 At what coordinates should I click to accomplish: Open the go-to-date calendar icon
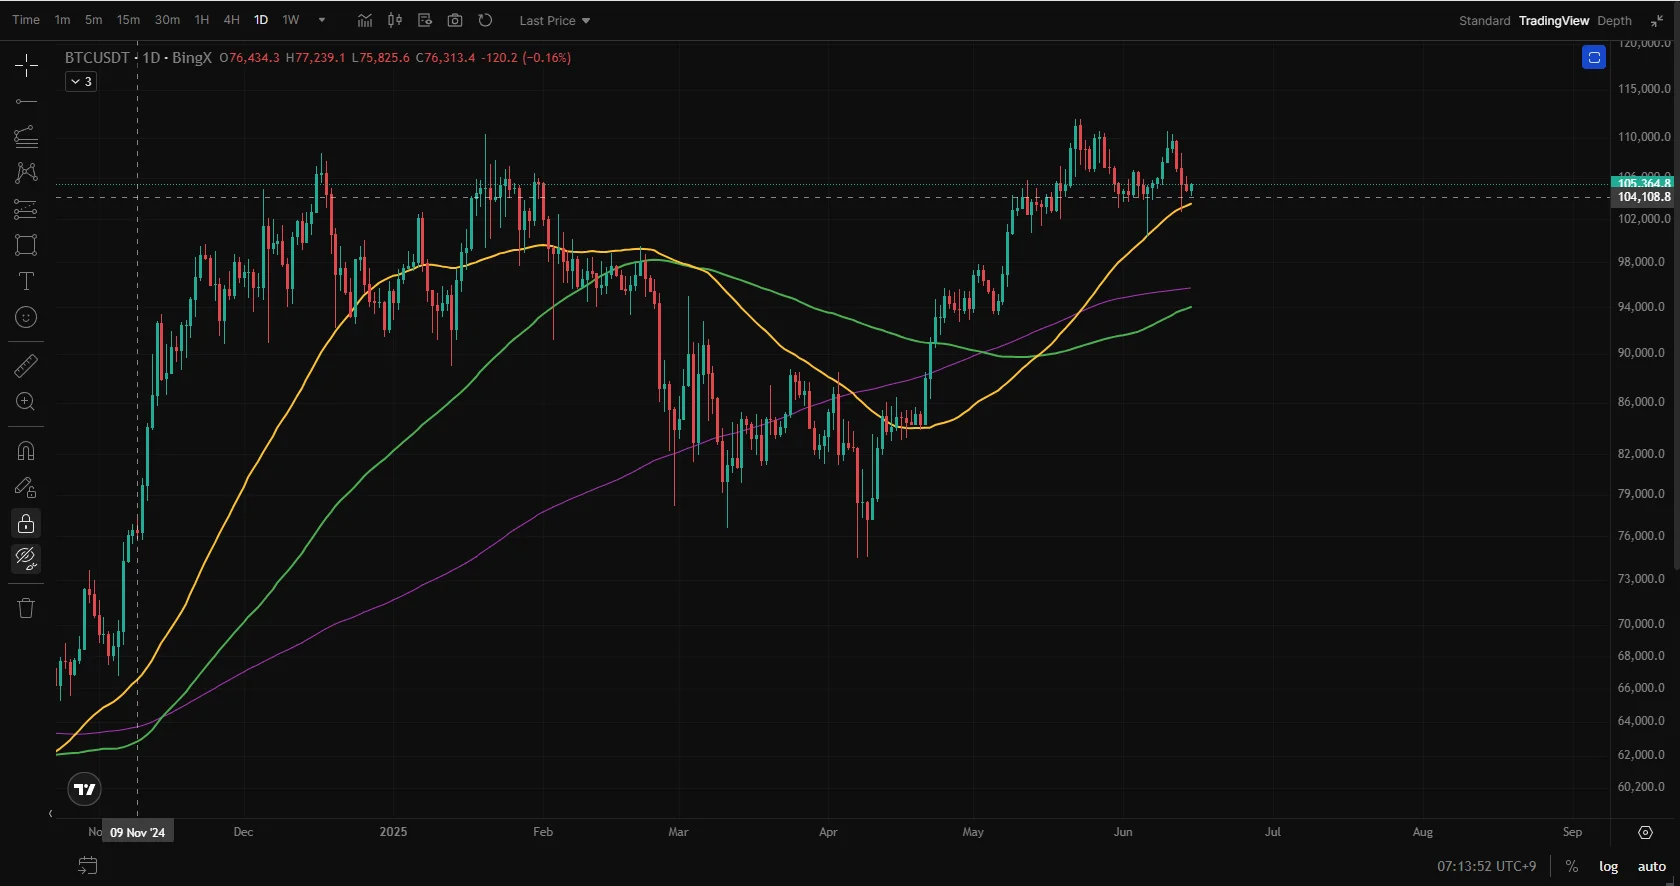[88, 865]
